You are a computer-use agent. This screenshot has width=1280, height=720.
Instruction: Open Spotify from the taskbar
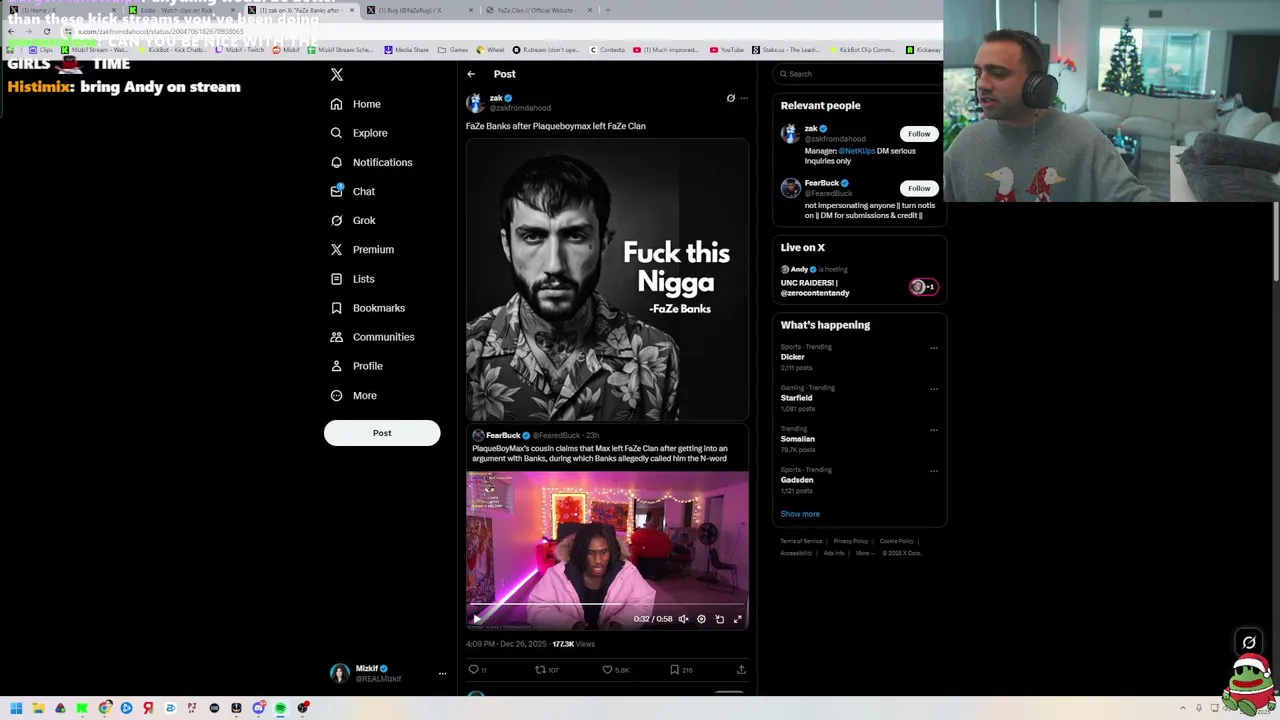click(x=280, y=708)
